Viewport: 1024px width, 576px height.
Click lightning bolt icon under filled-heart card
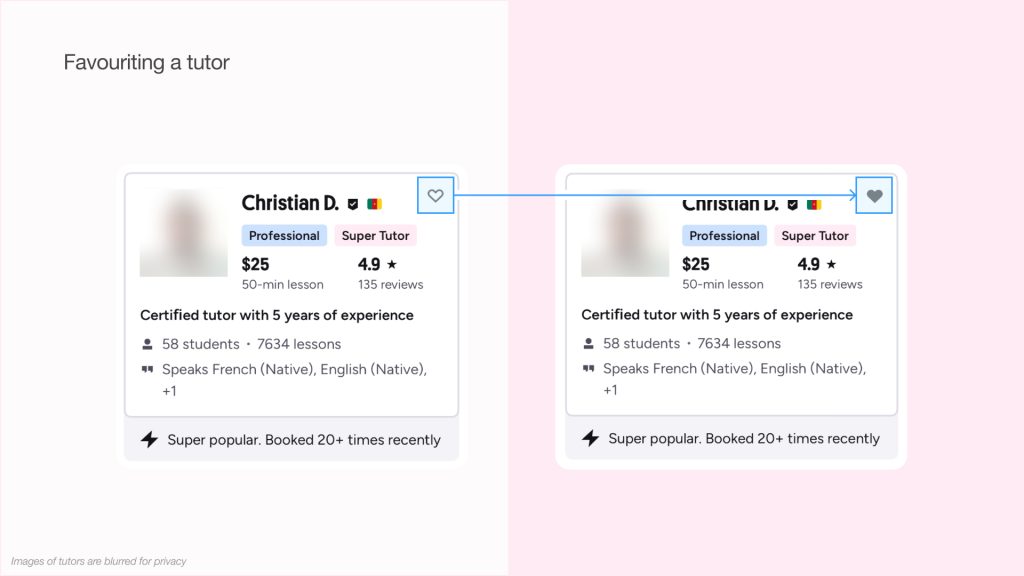(590, 438)
